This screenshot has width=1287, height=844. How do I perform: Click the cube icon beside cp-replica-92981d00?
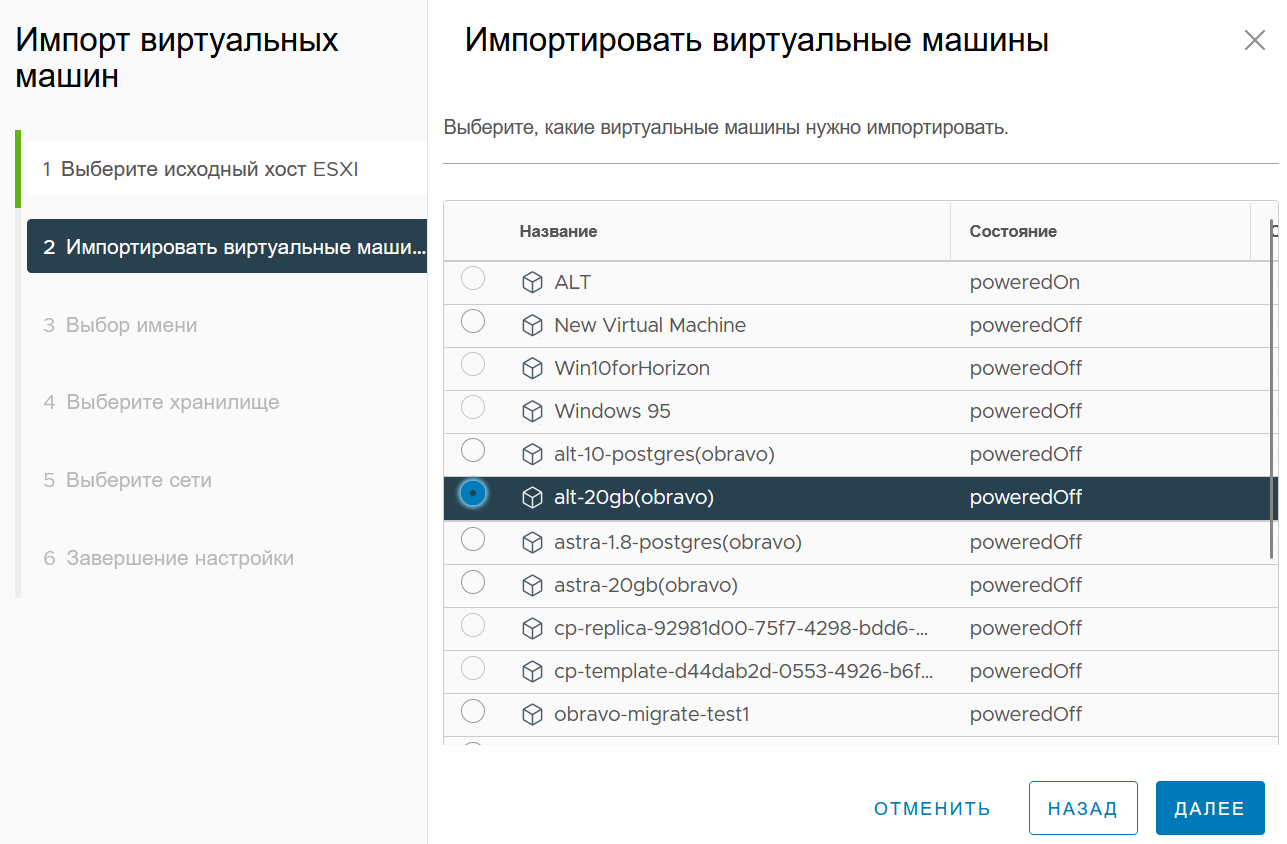(532, 629)
